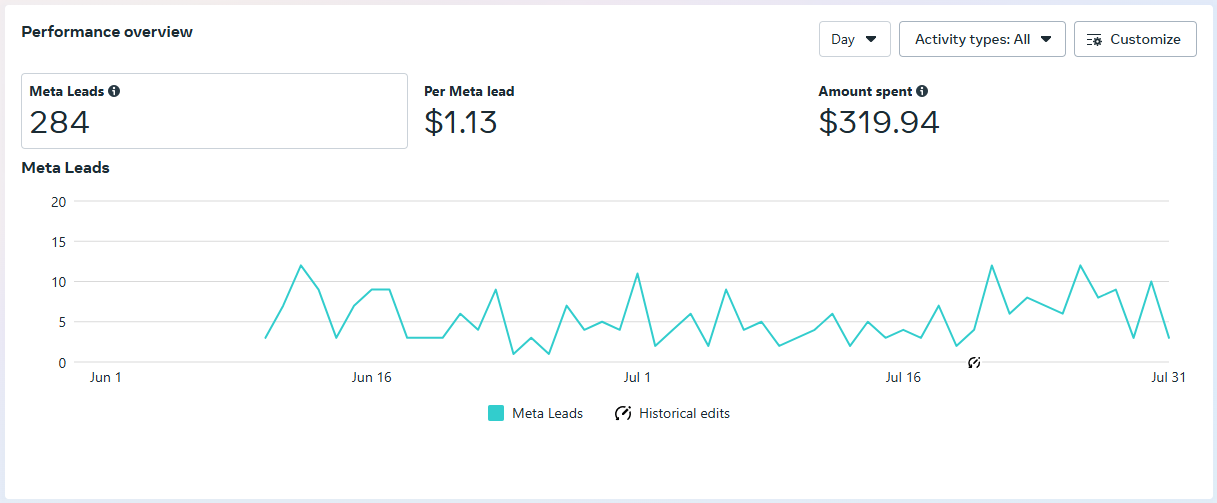
Task: Select the Meta Leads metric card
Action: [214, 111]
